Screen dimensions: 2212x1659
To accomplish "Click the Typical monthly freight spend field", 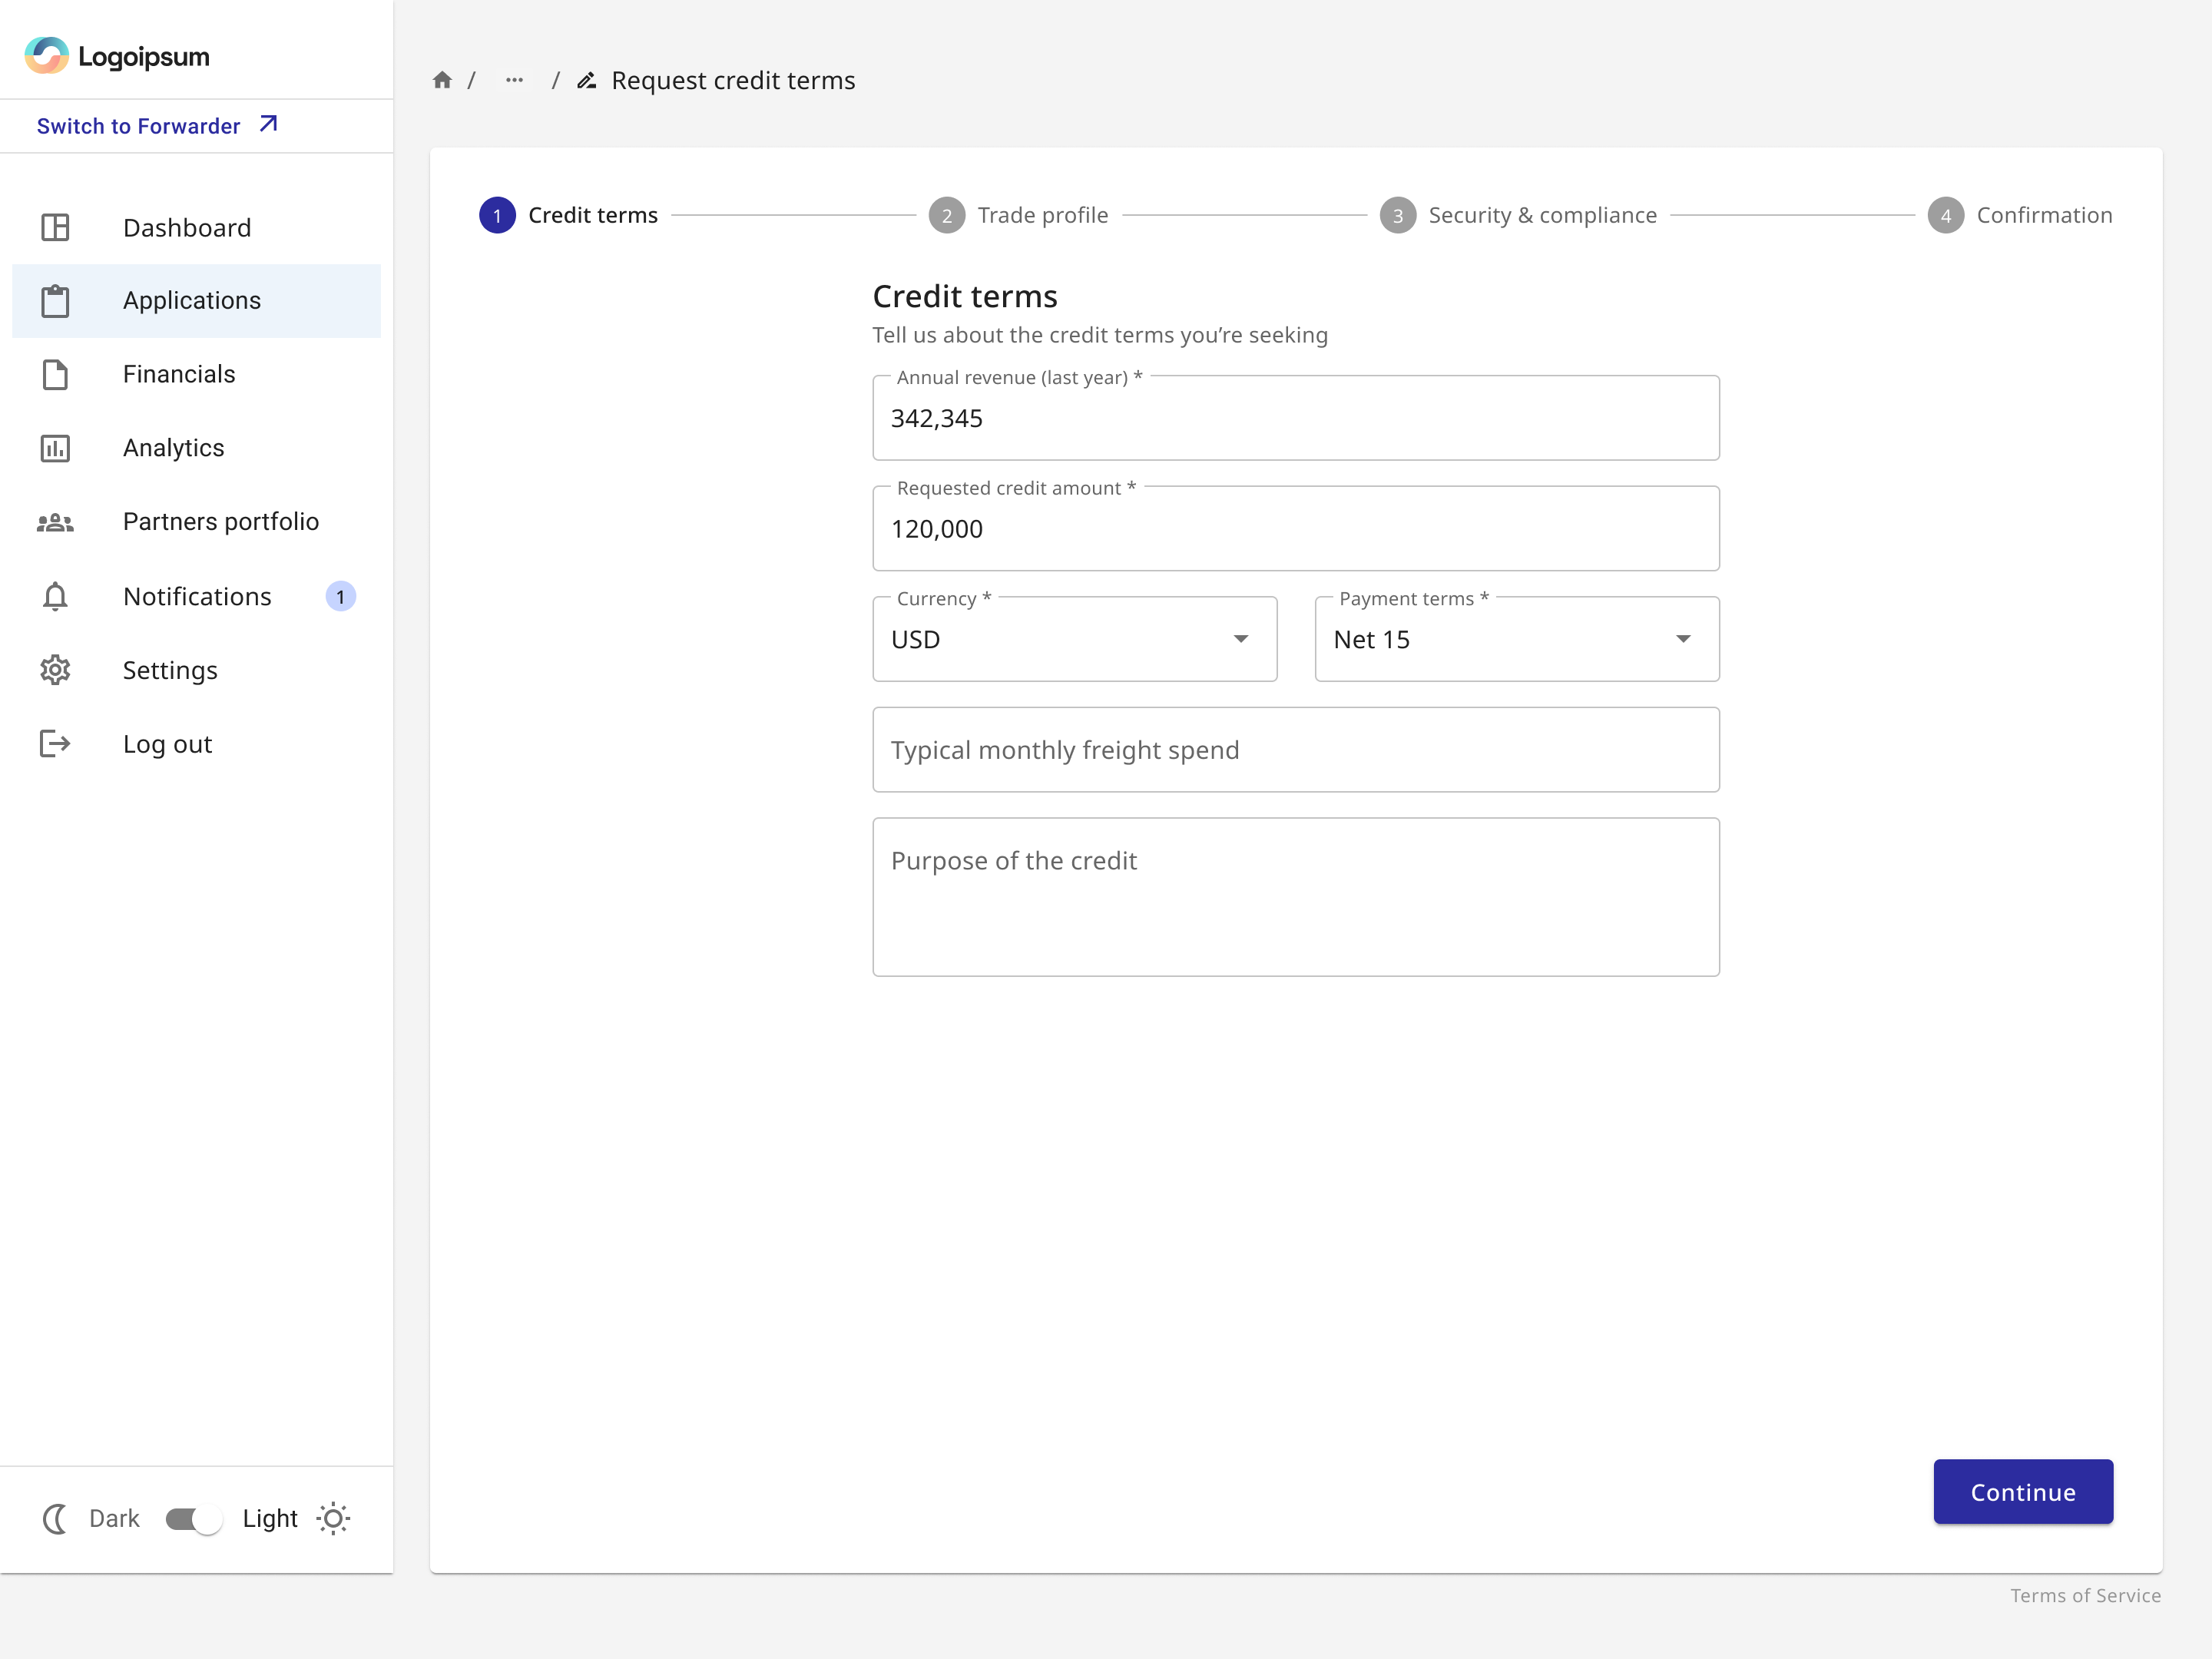I will click(1296, 750).
